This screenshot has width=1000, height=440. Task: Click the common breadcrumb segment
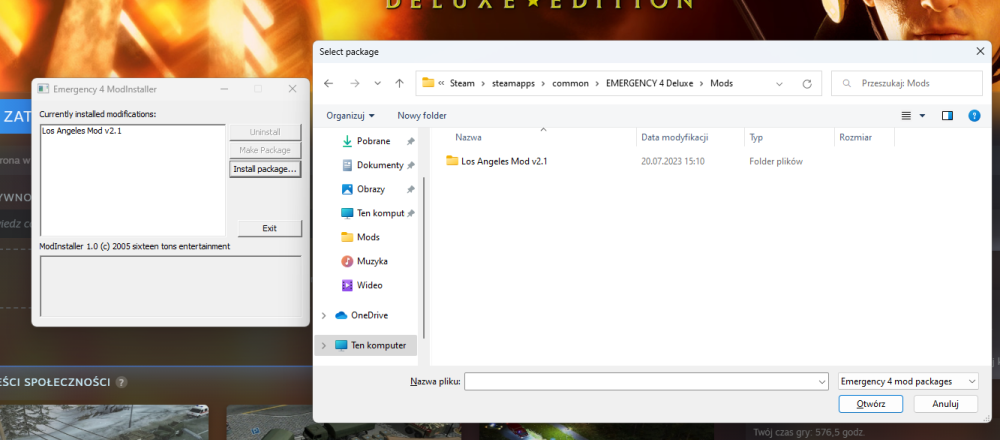[570, 84]
